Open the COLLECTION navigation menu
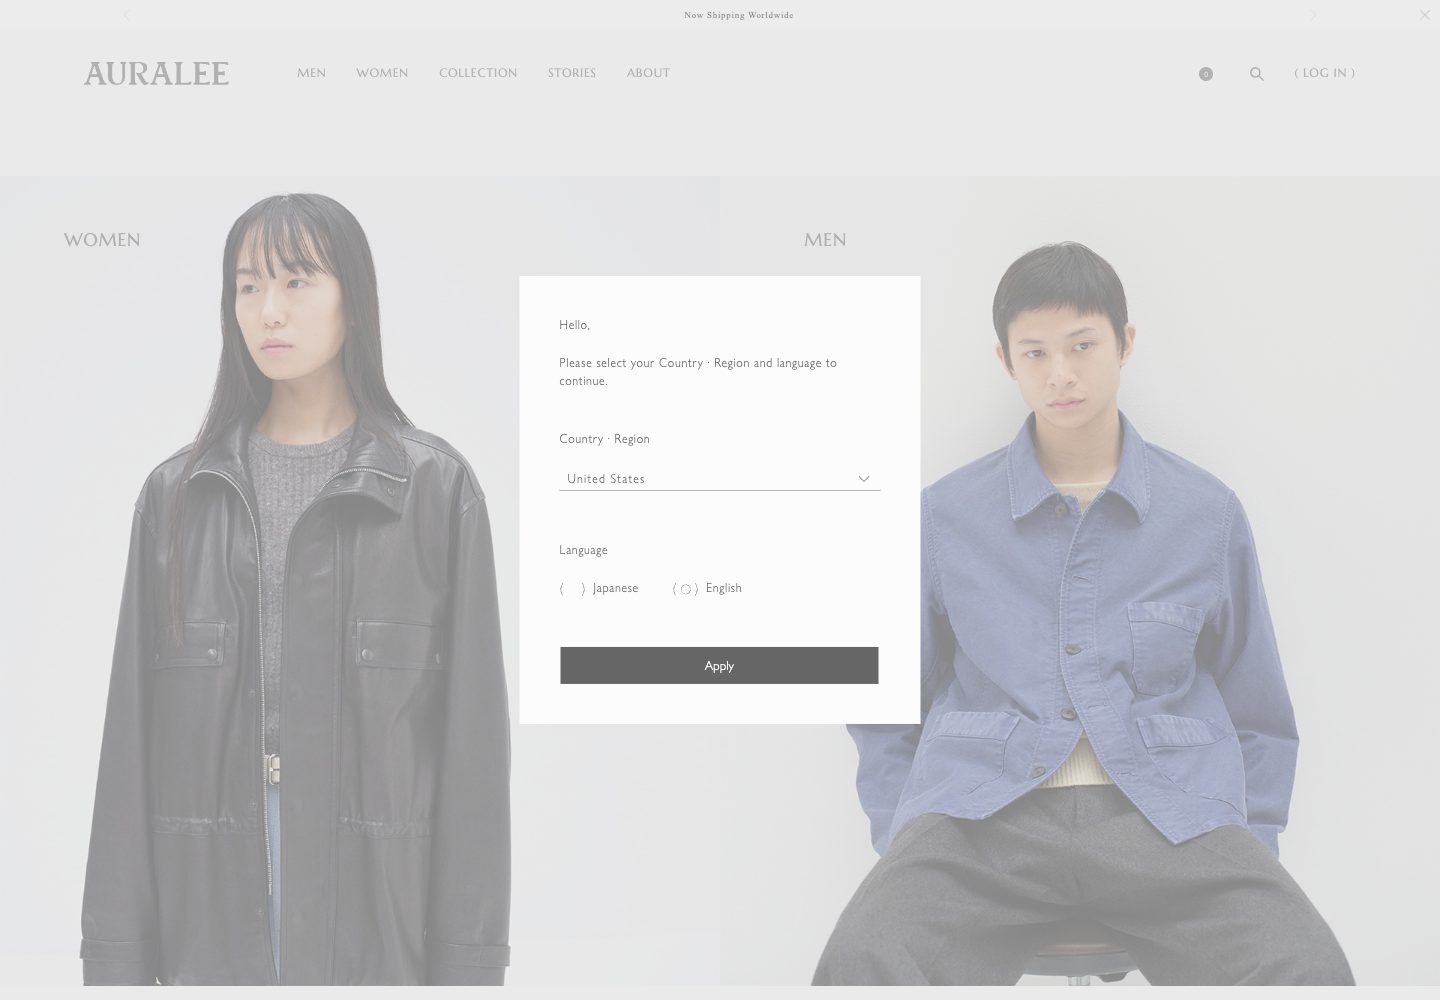The image size is (1440, 1000). [x=478, y=73]
